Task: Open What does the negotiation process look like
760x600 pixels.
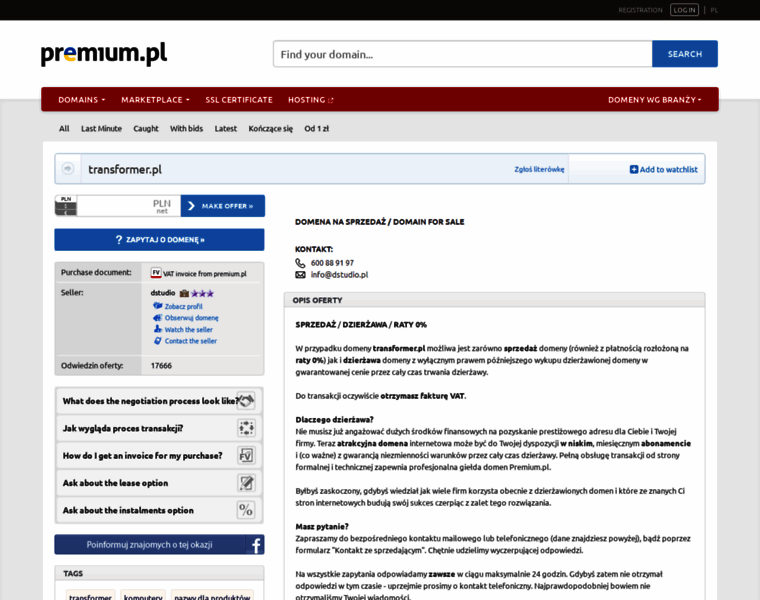Action: [x=159, y=401]
